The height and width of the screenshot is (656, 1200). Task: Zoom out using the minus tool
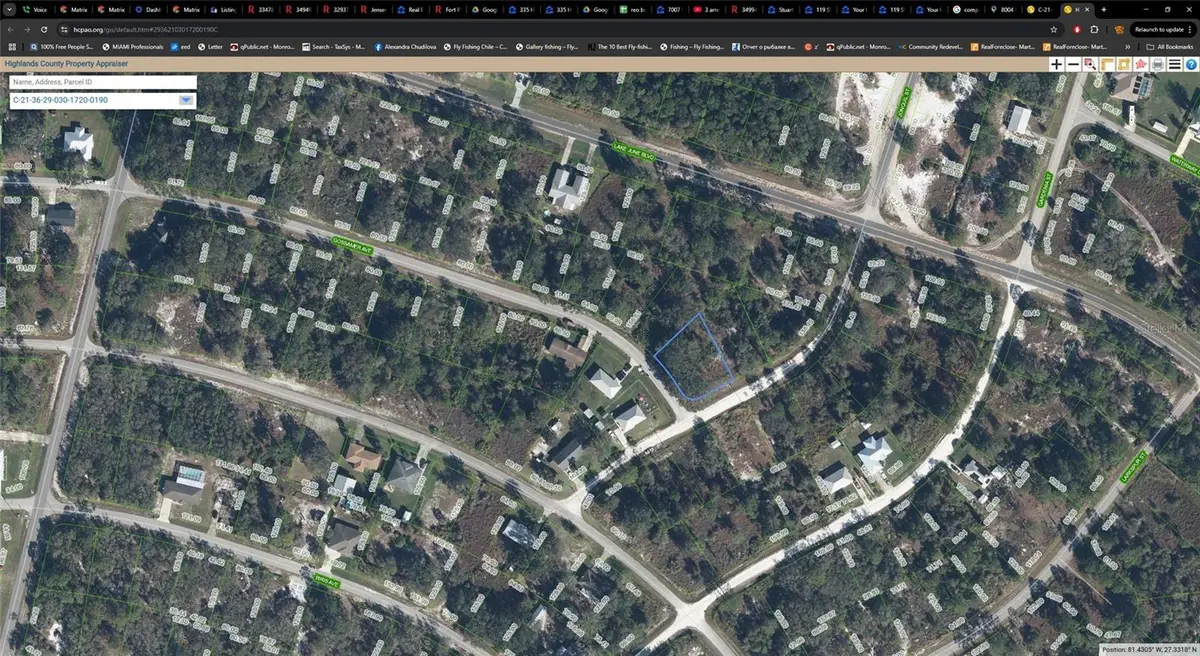click(x=1073, y=63)
